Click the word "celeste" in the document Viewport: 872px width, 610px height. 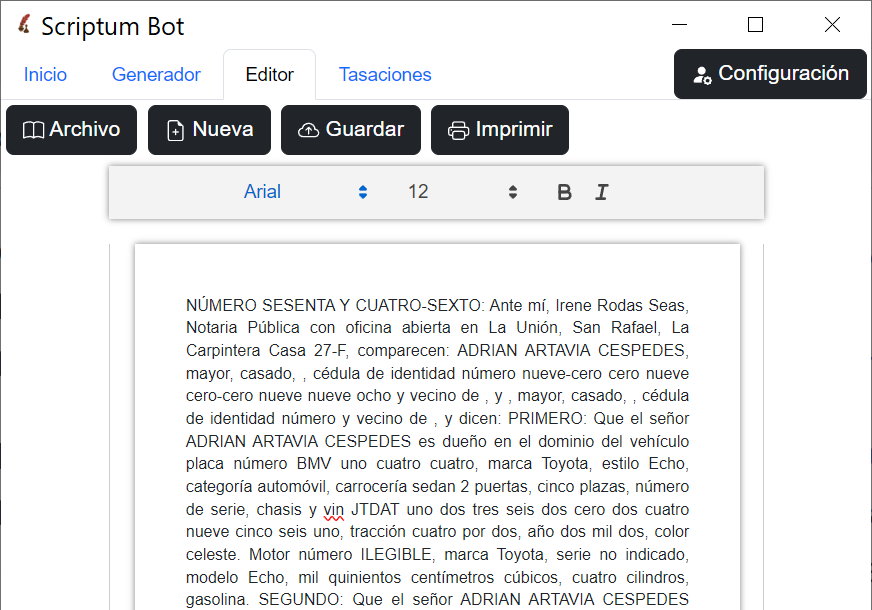[211, 554]
